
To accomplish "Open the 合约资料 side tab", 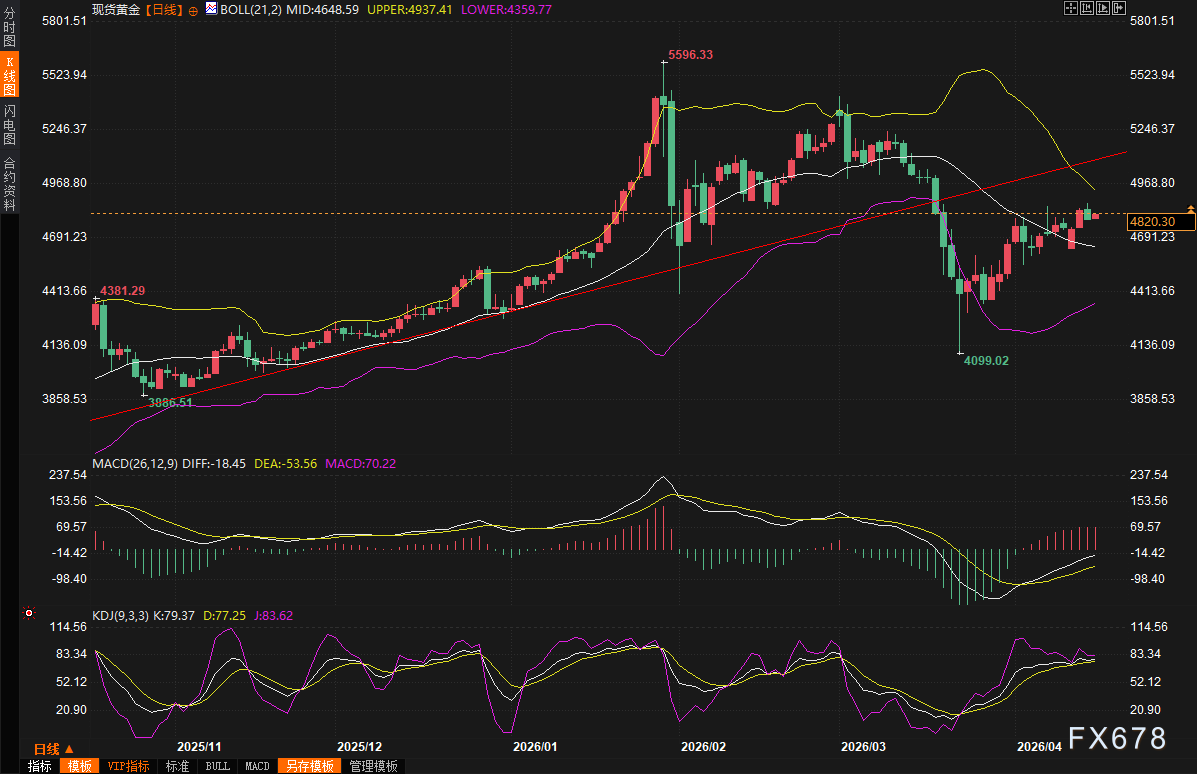I will click(9, 184).
